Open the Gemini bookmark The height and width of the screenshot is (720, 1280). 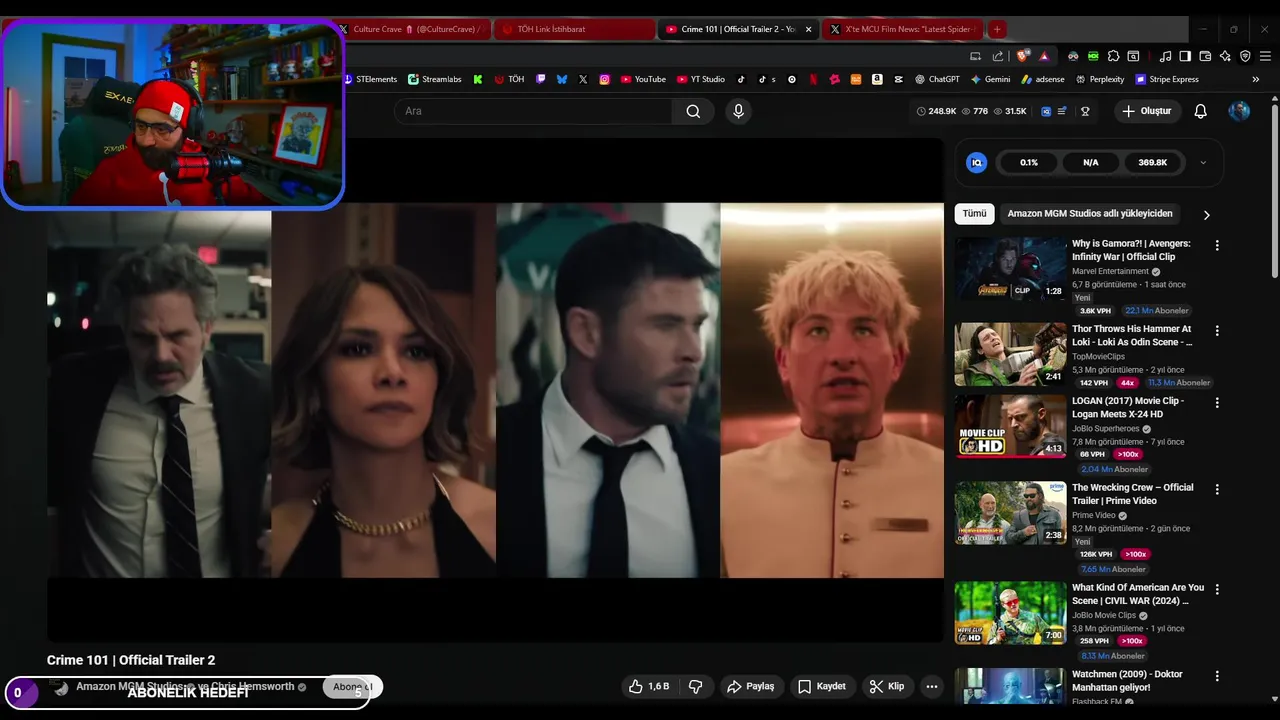pos(990,79)
